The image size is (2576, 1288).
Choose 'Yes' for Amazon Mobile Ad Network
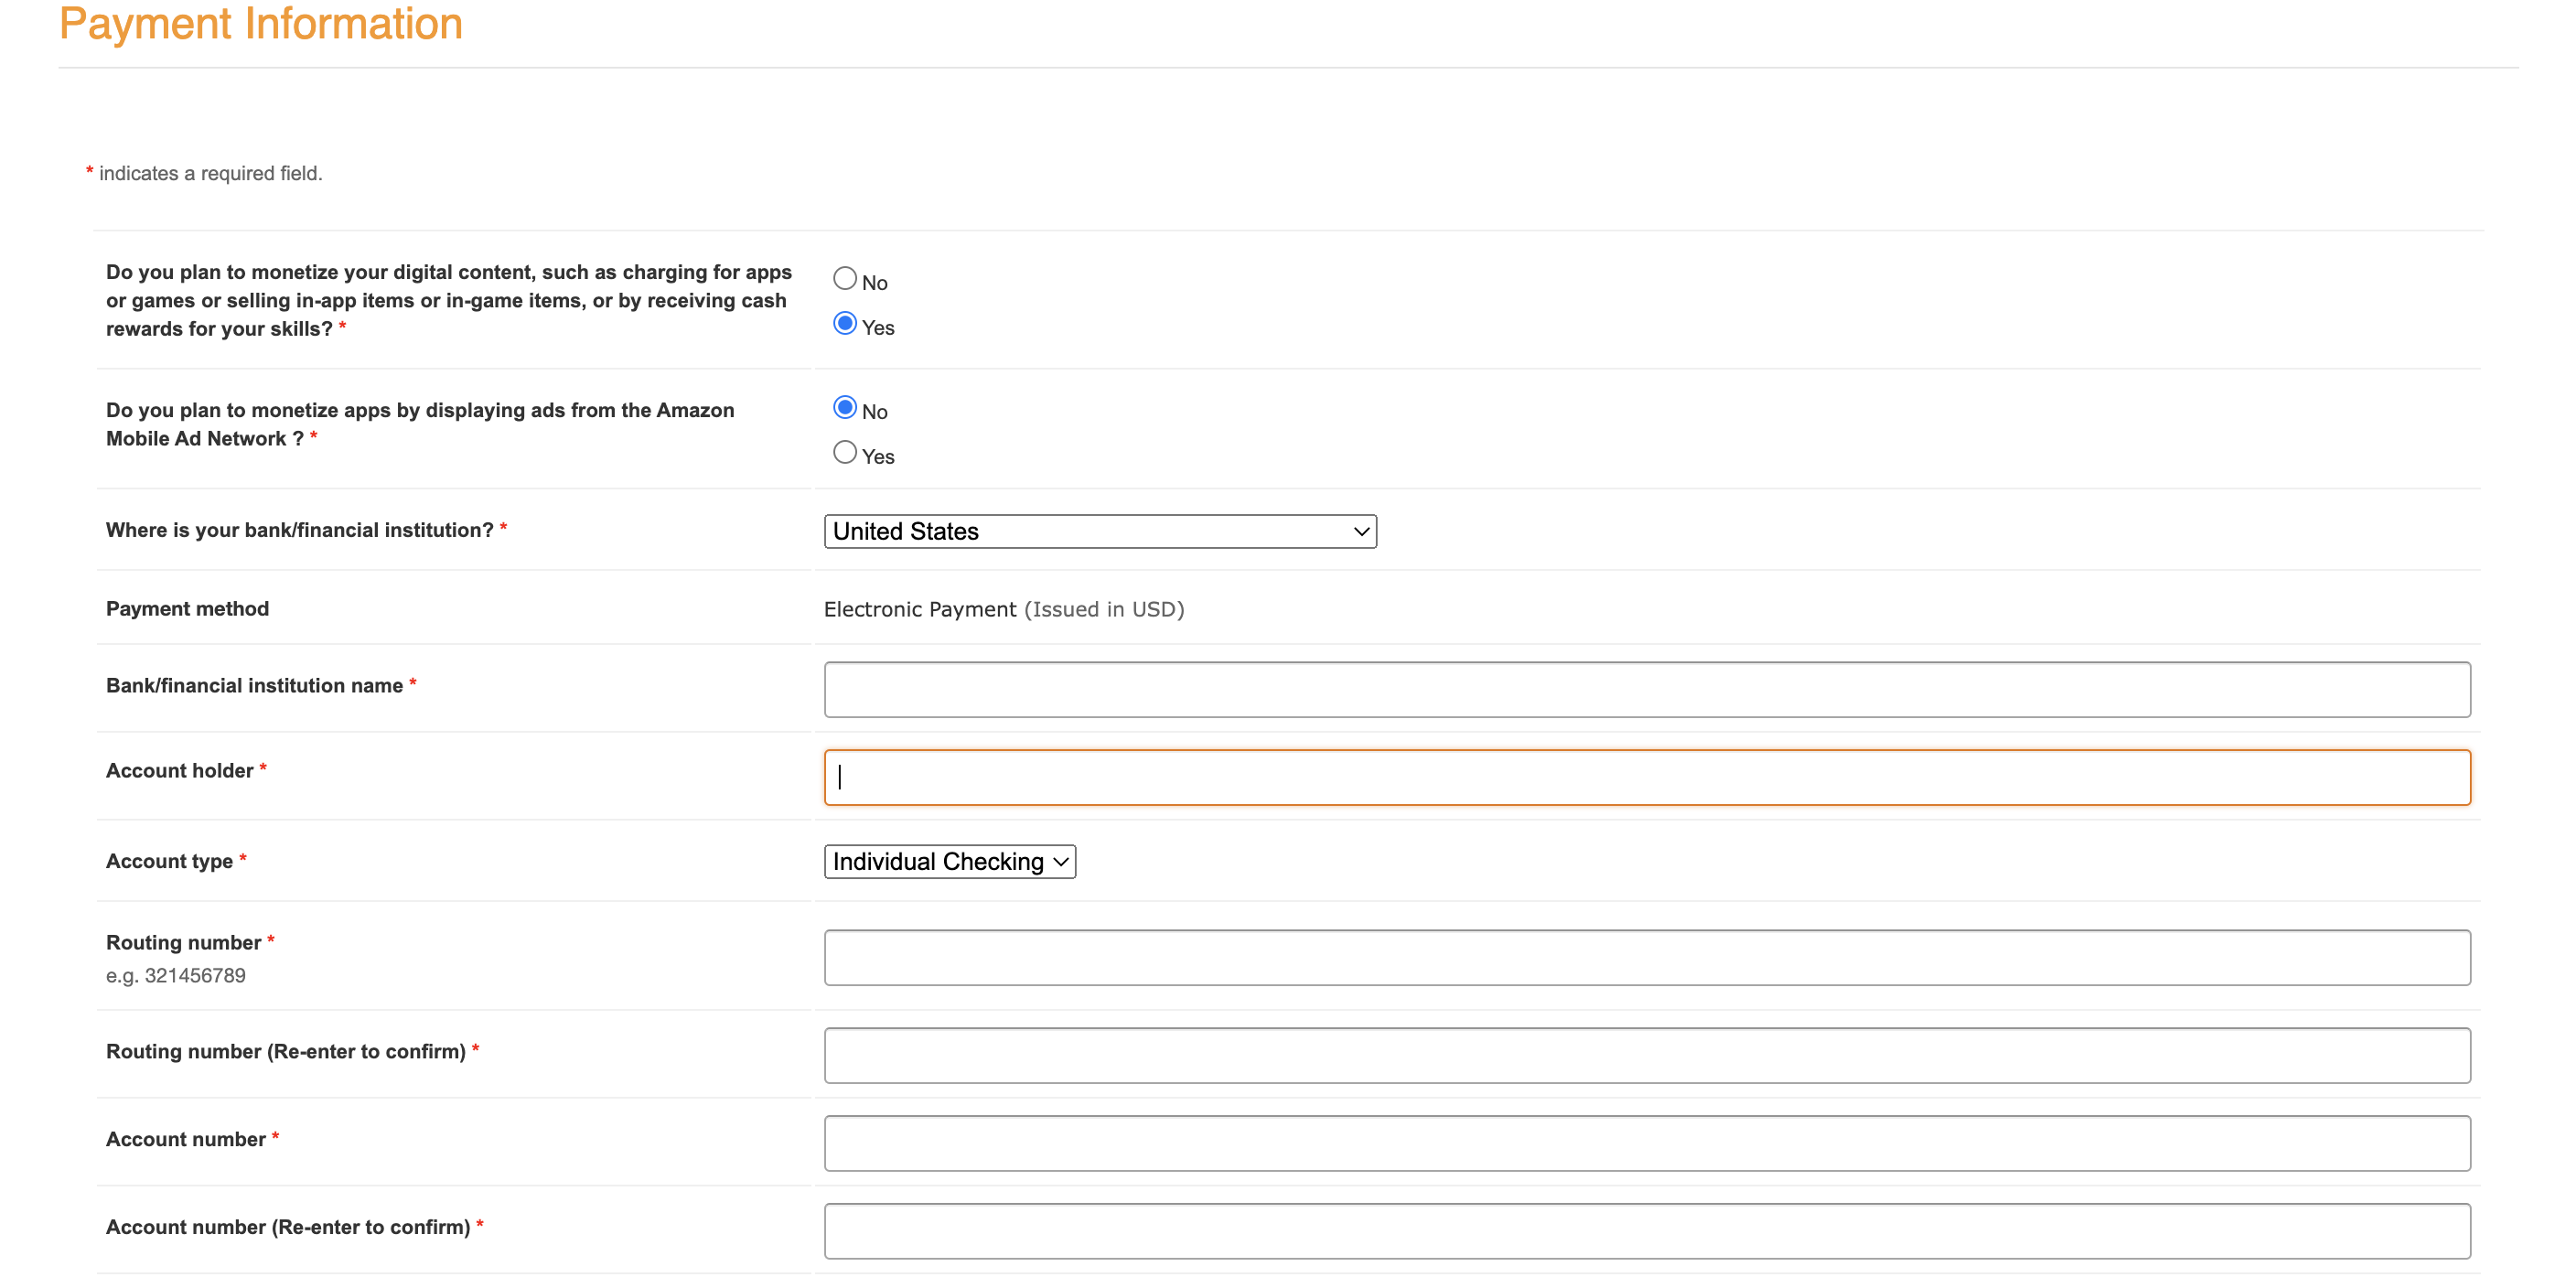(x=845, y=453)
